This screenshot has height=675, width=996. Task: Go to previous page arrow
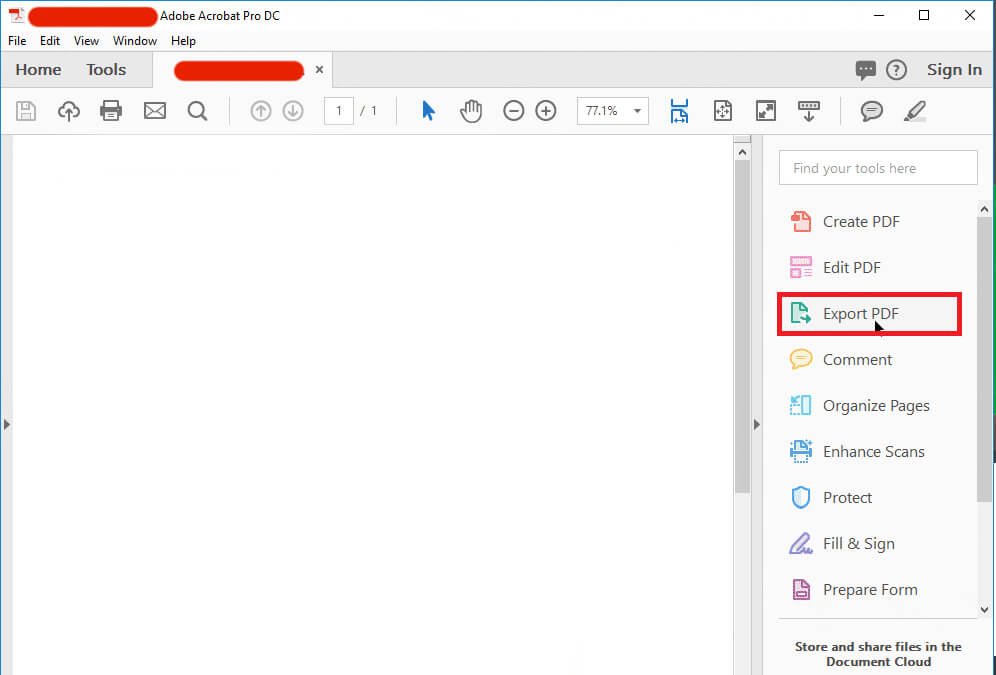(x=260, y=111)
